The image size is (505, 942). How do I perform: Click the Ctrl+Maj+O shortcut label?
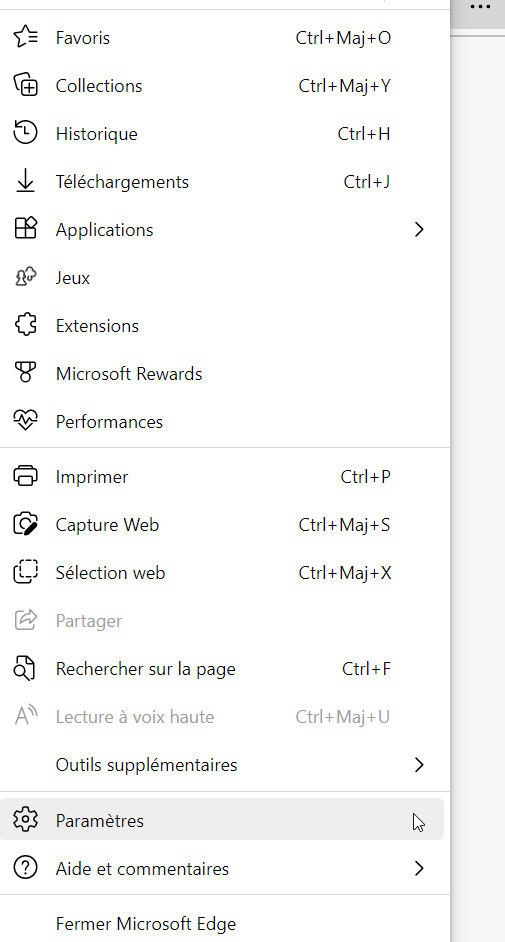[x=343, y=38]
